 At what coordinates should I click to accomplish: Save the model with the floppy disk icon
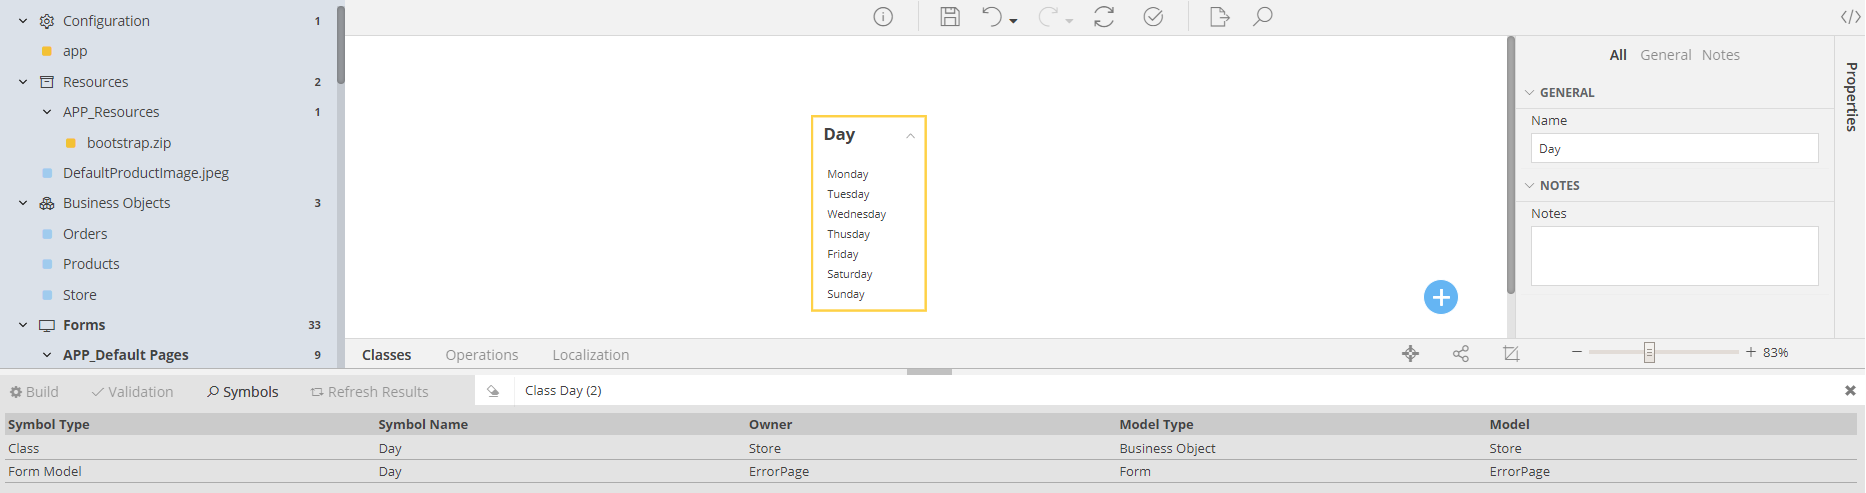(950, 17)
